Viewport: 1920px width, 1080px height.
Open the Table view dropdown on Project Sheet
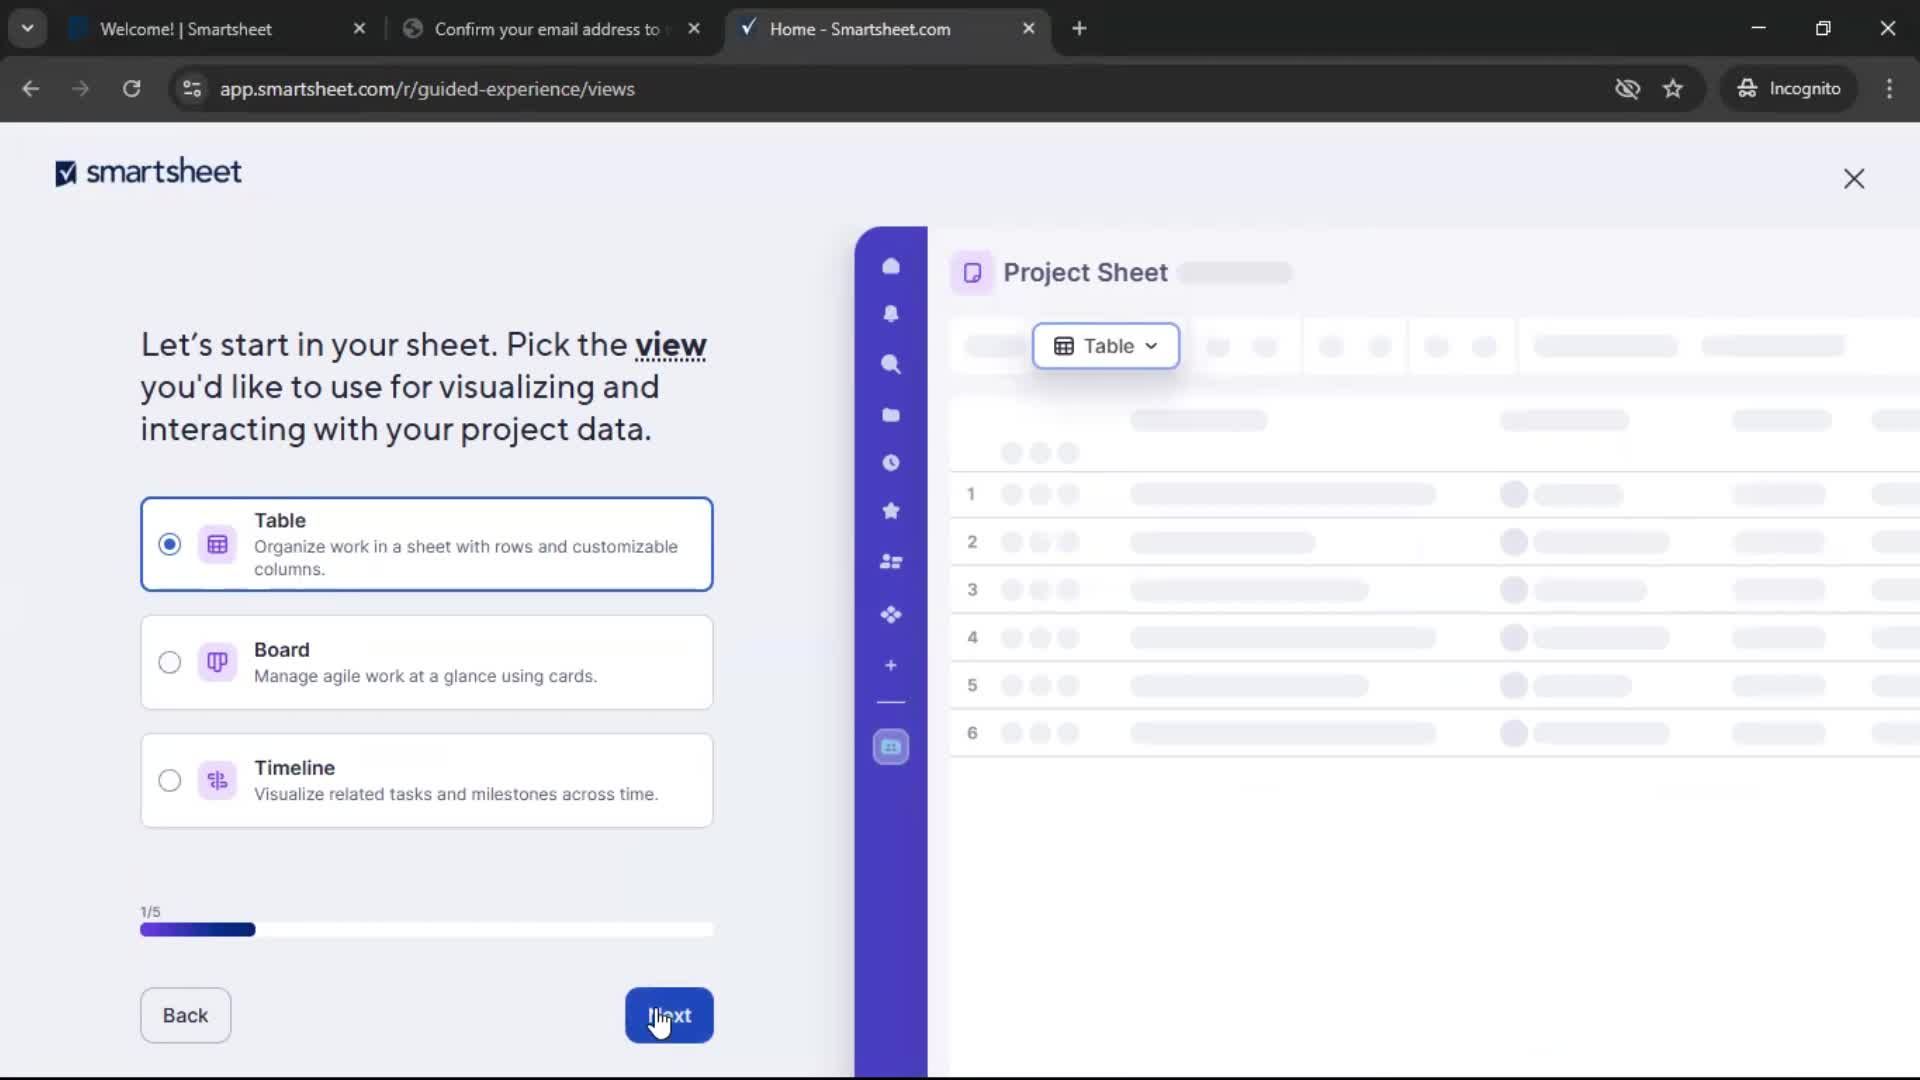coord(1105,346)
